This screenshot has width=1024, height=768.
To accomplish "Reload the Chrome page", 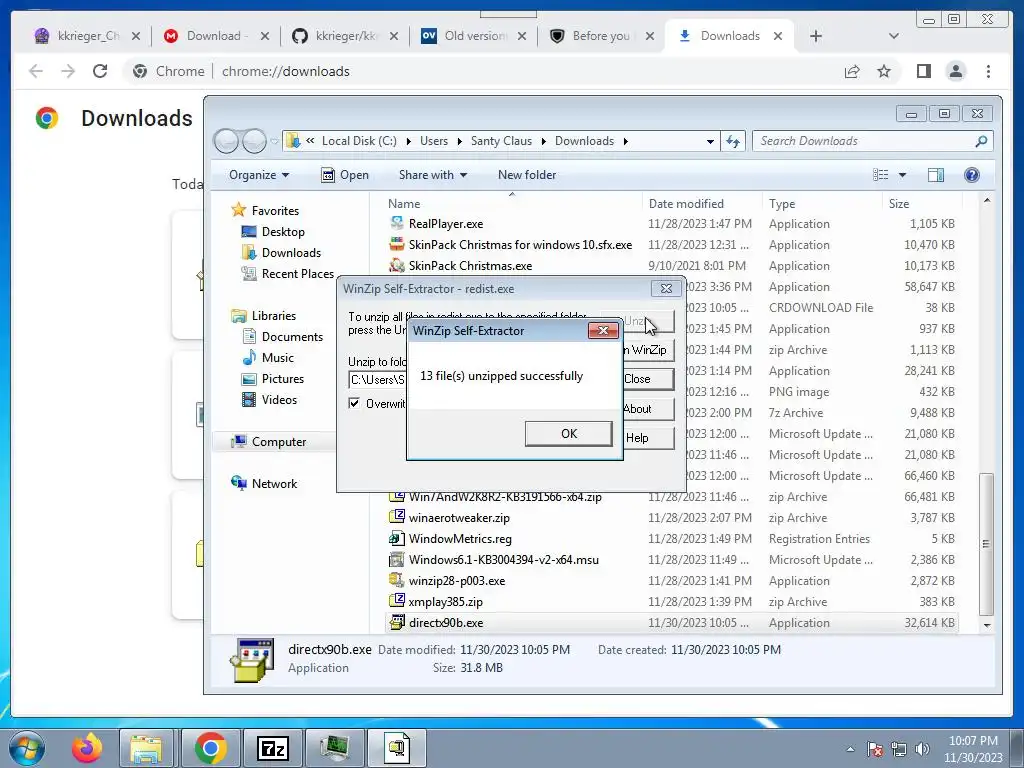I will pyautogui.click(x=100, y=71).
